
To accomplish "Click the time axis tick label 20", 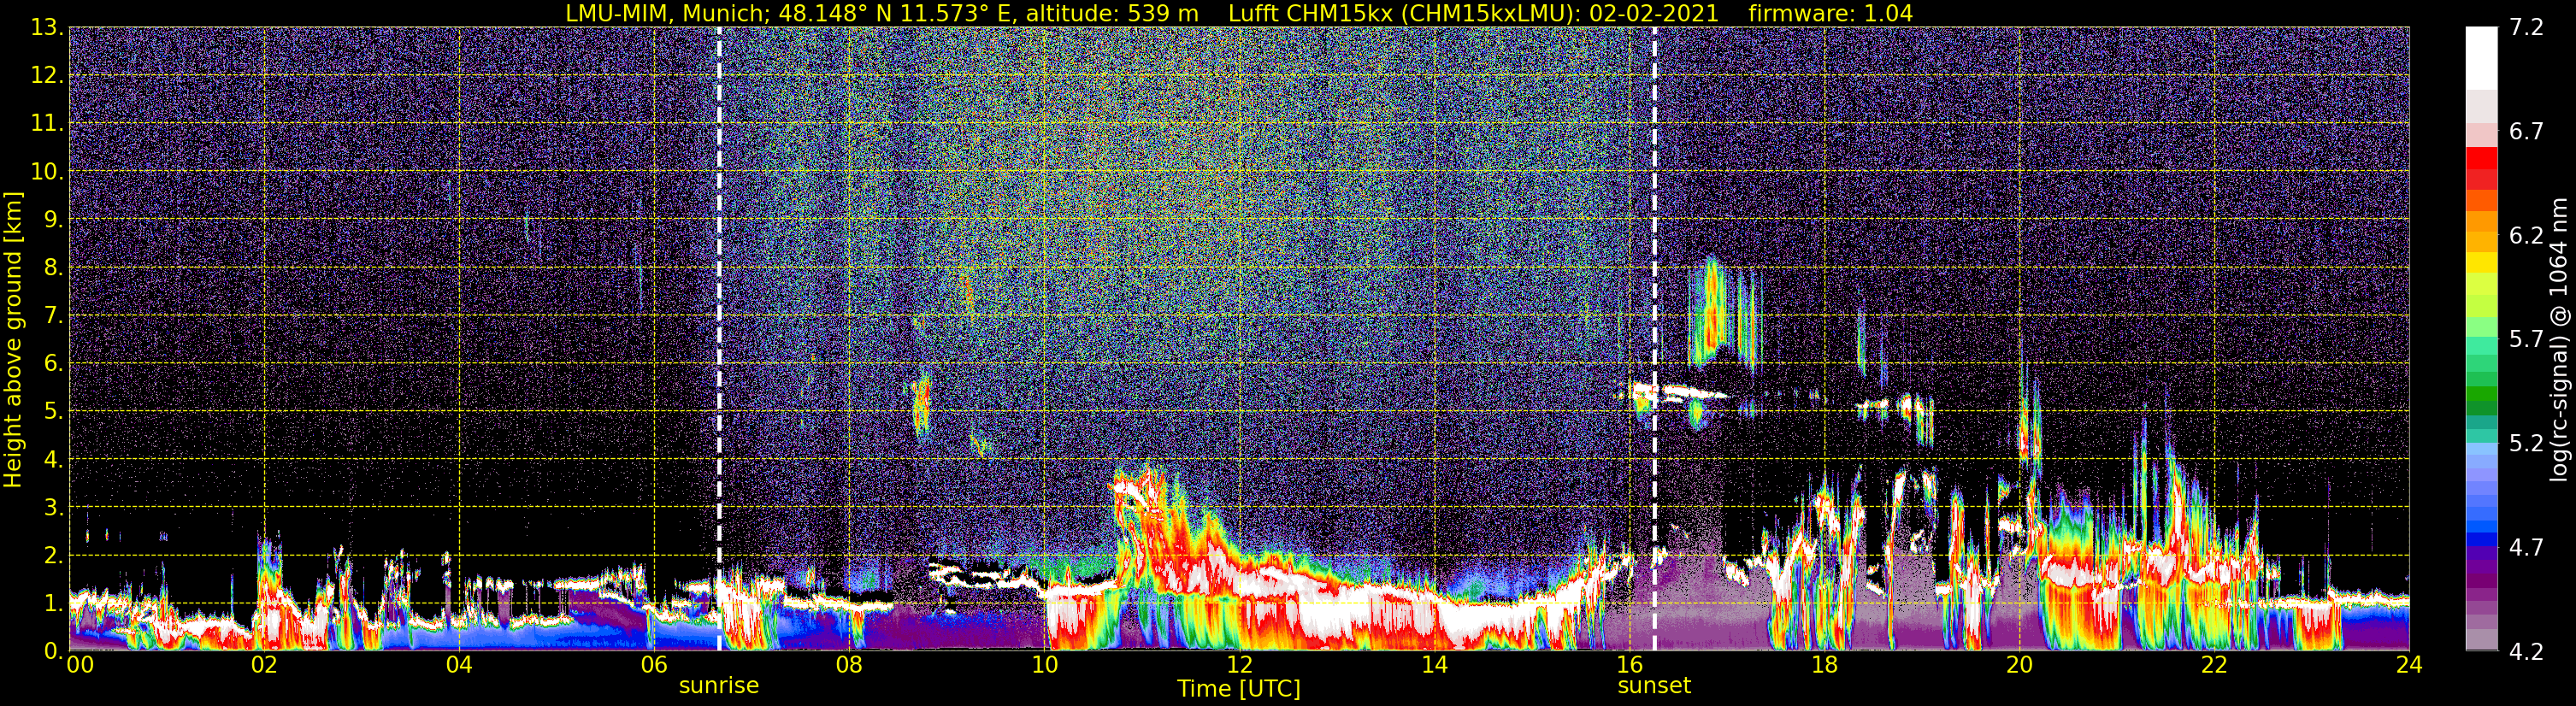I will click(x=2019, y=666).
